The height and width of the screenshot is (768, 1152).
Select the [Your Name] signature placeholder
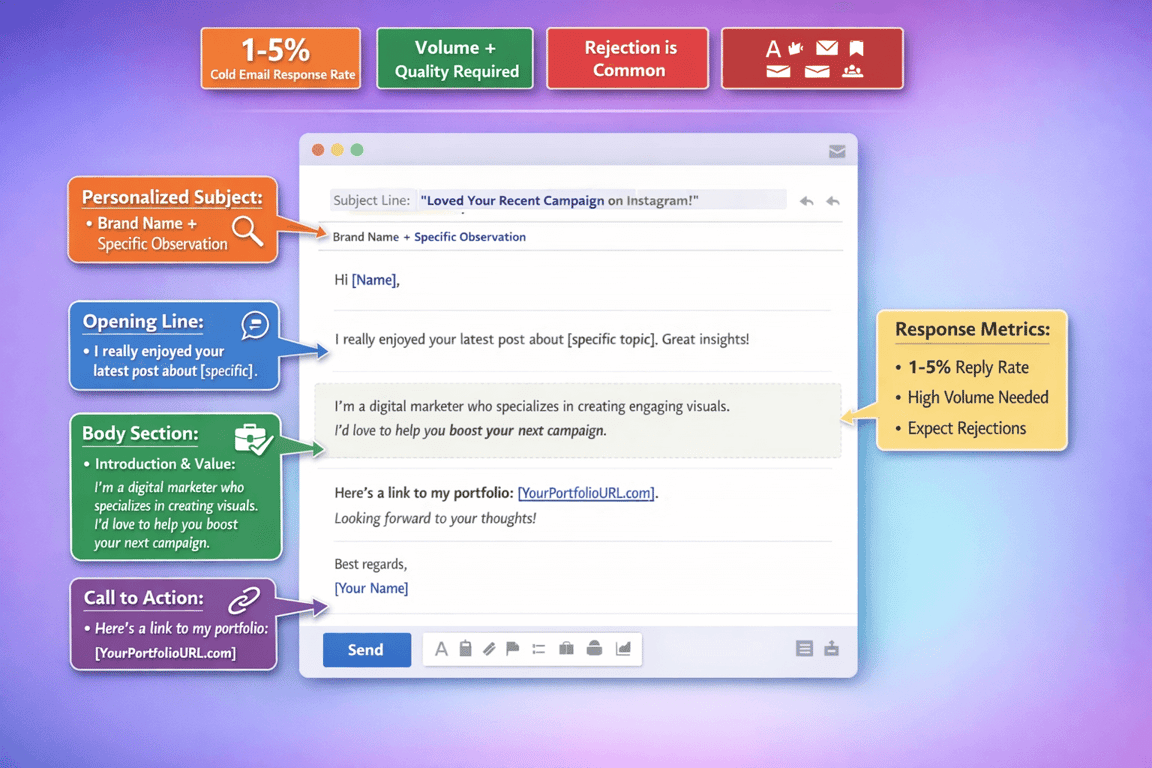tap(371, 588)
